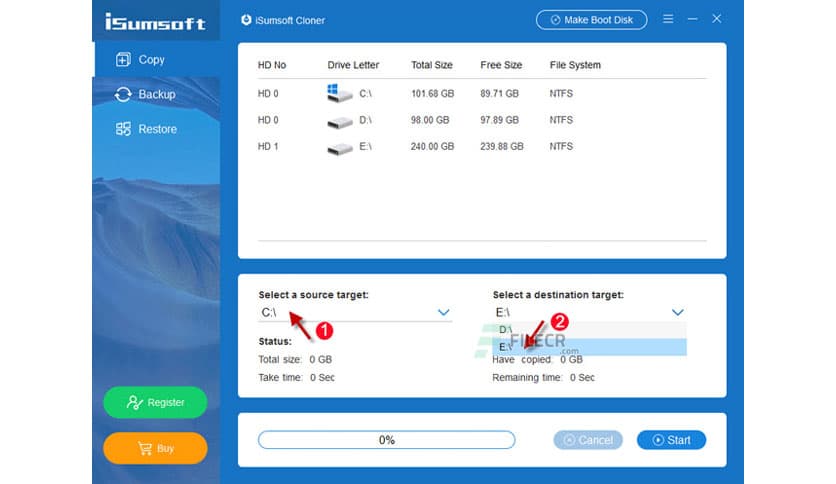This screenshot has width=836, height=484.
Task: Click the 97.89 GB free size cell
Action: click(499, 120)
